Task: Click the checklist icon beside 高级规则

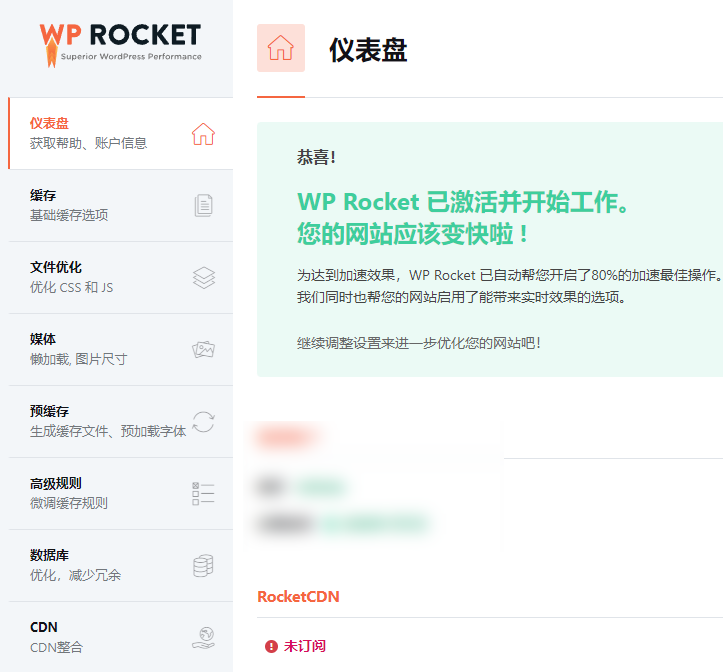Action: 203,494
